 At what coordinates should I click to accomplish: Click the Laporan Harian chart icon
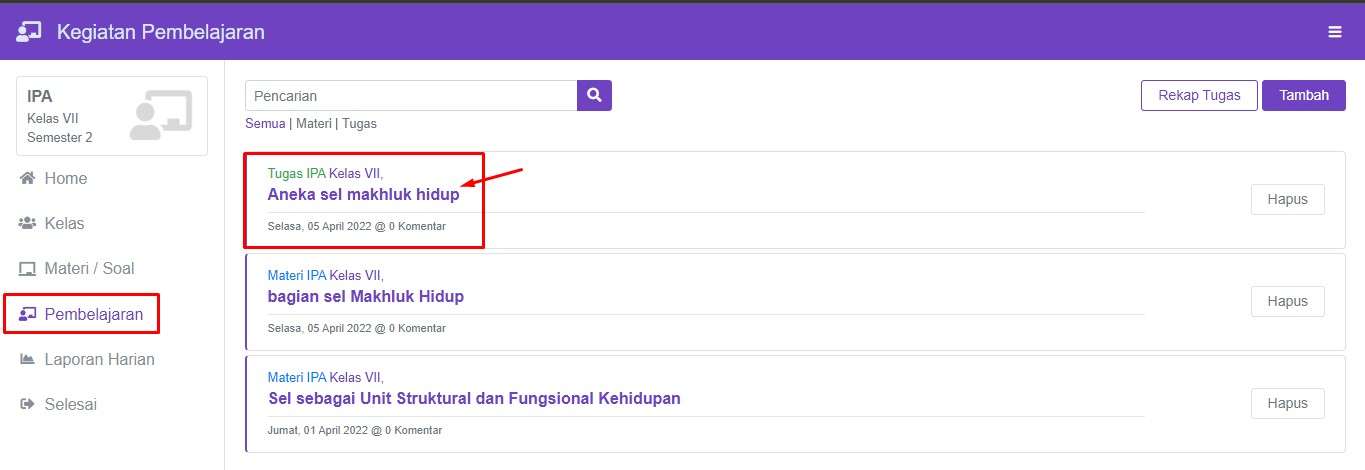click(x=28, y=359)
